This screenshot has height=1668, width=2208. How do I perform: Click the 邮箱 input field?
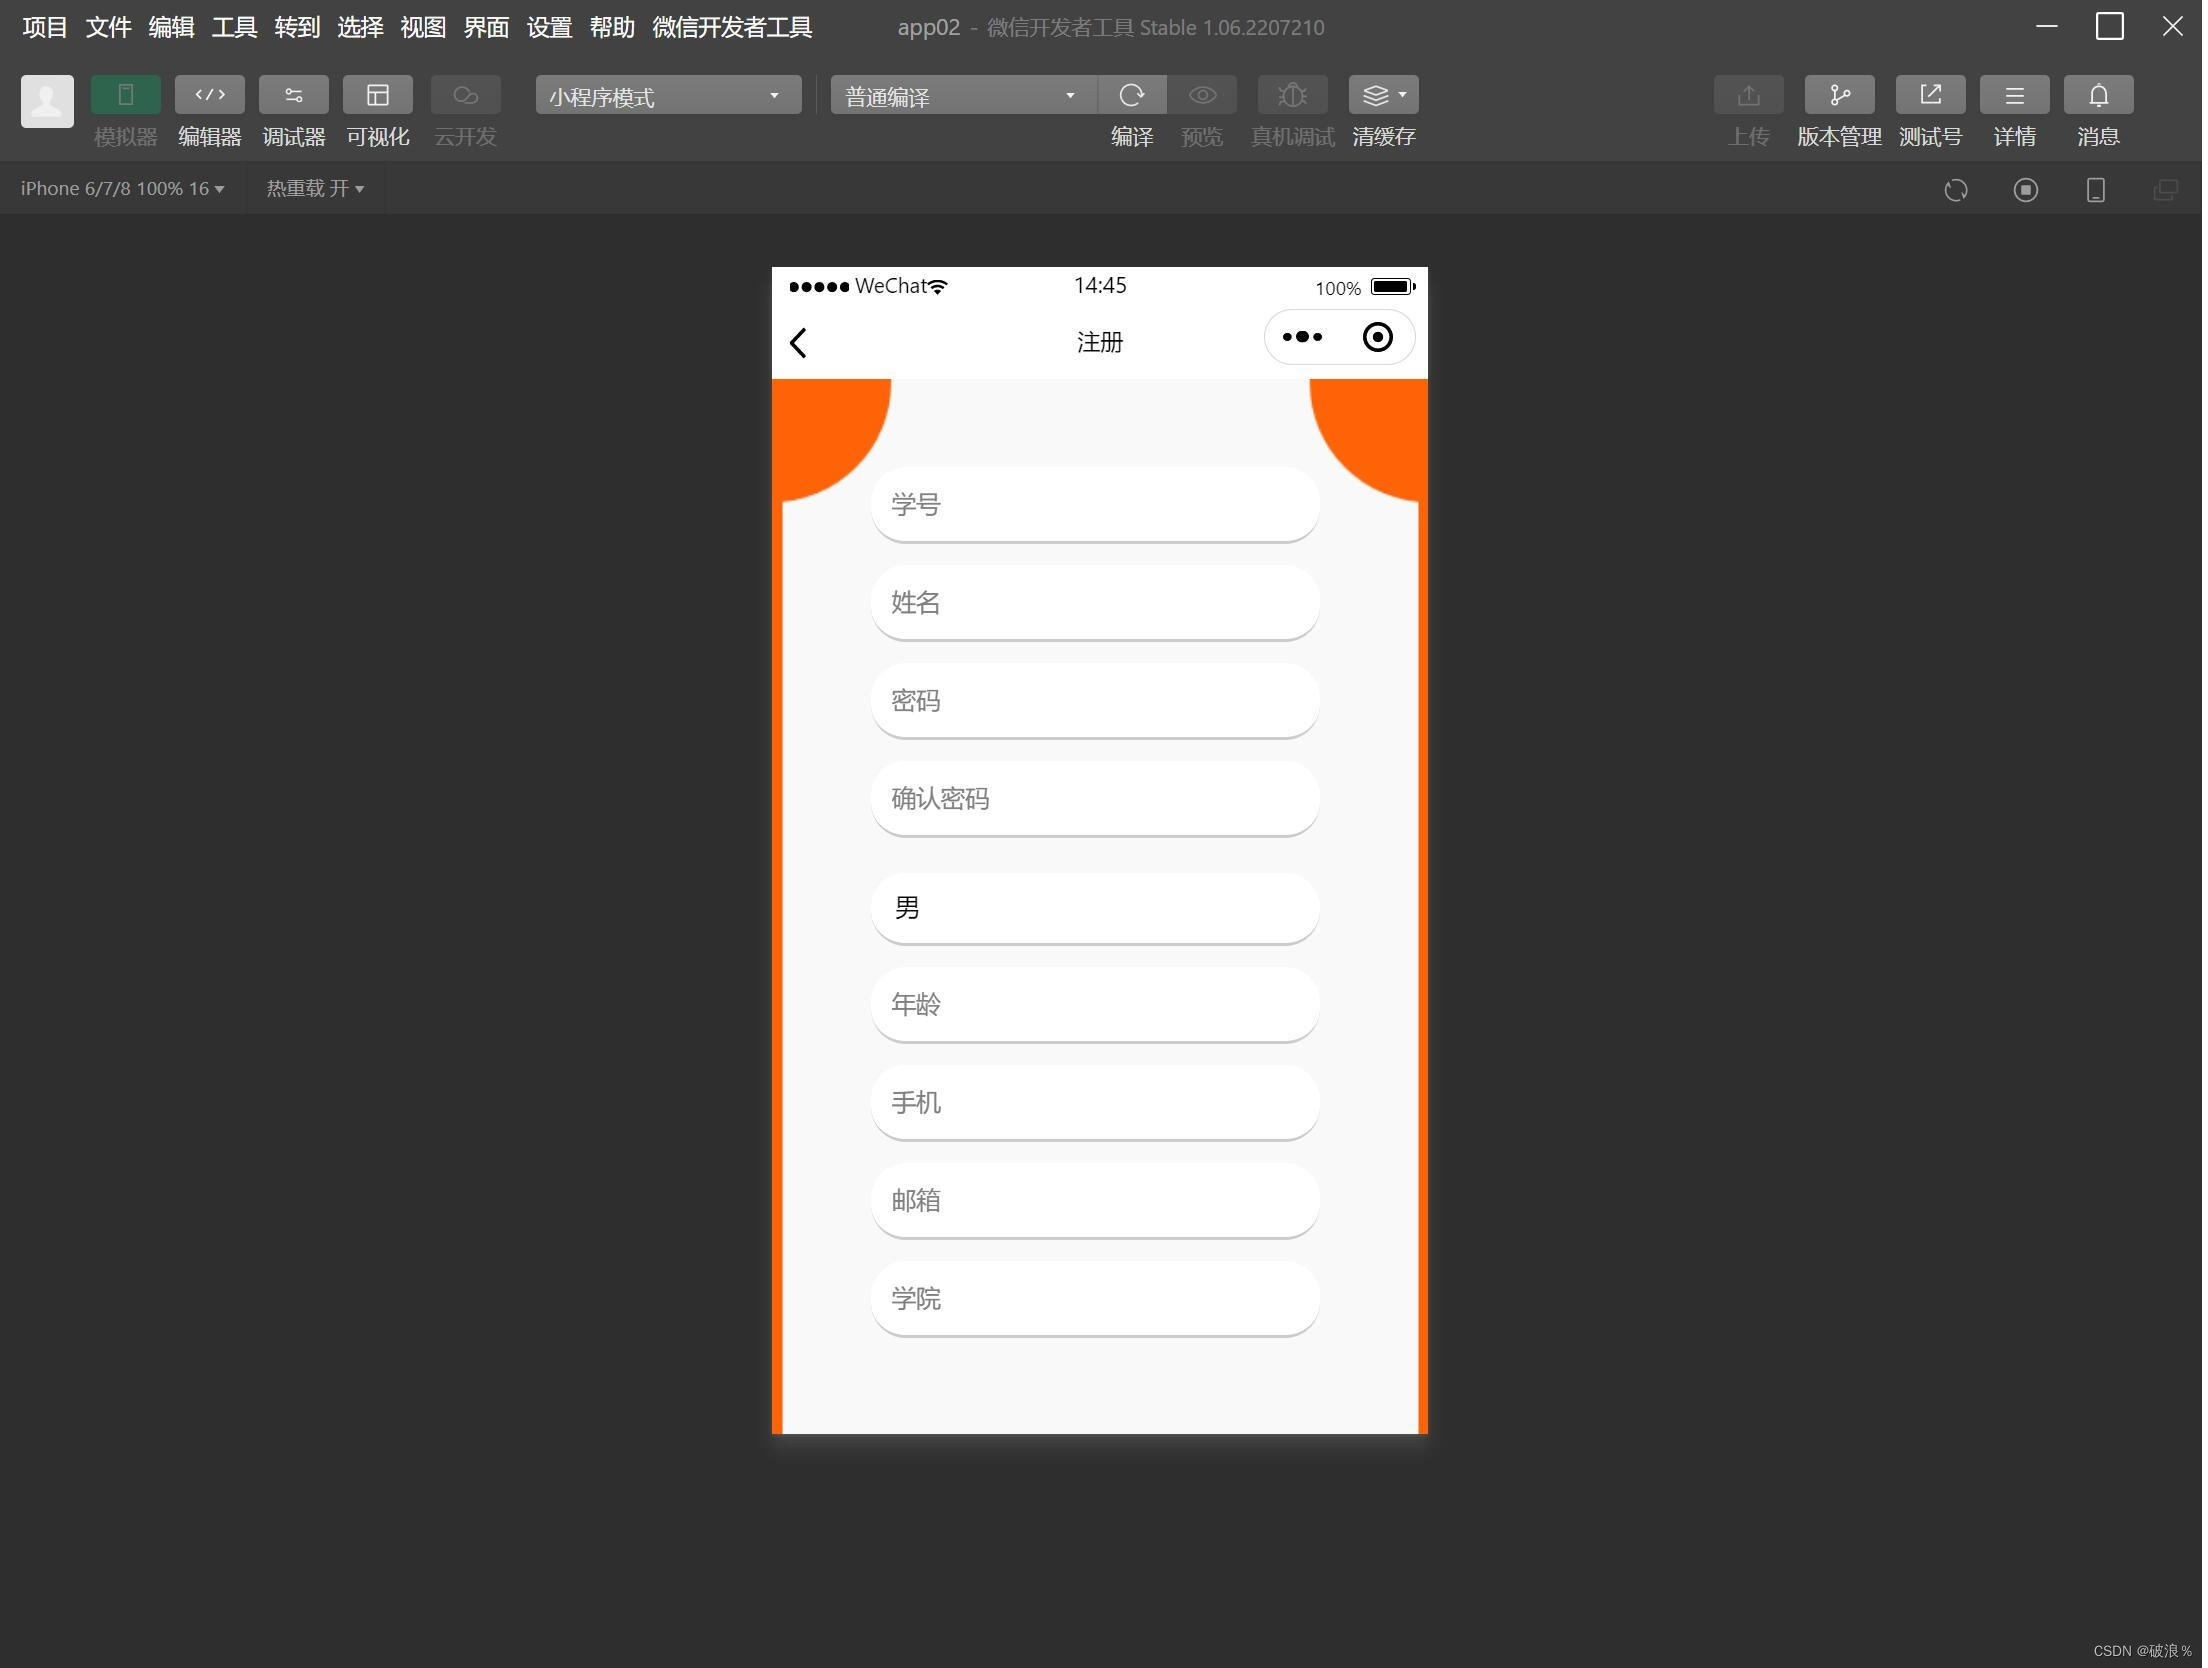tap(1095, 1201)
